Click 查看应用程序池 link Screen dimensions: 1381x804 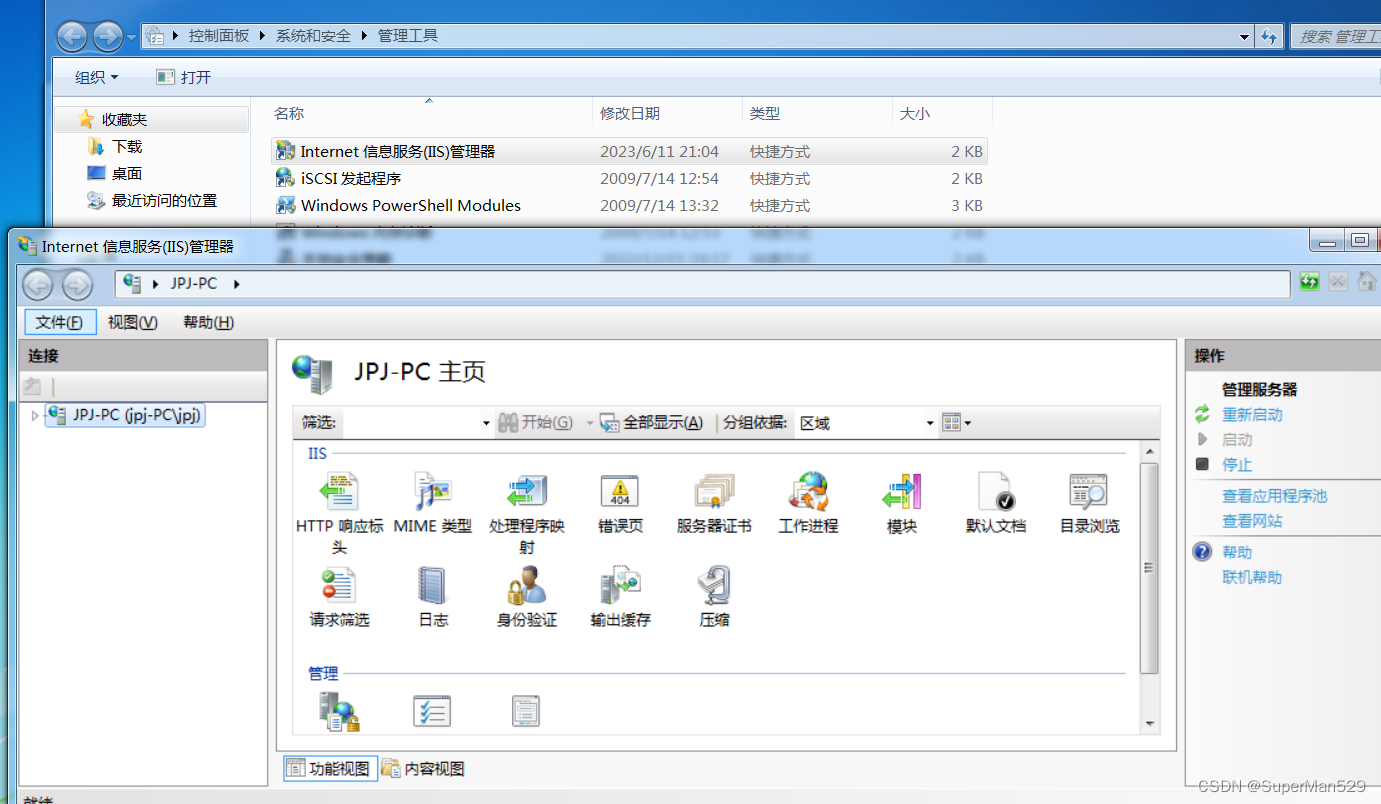1275,495
